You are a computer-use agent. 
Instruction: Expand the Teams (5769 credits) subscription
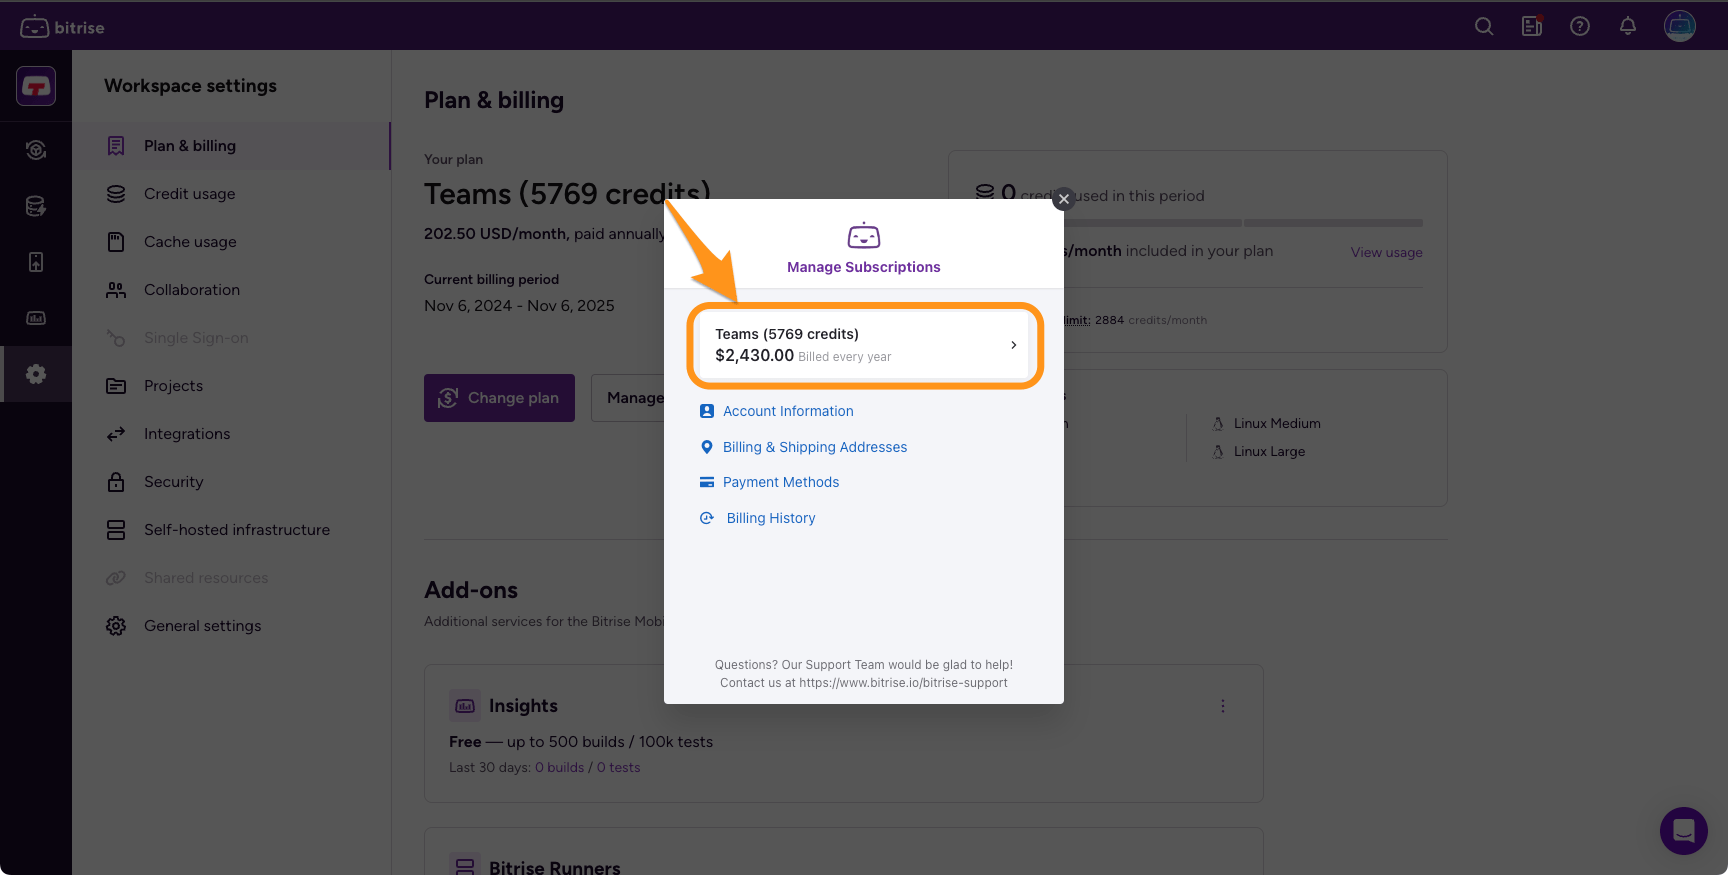pyautogui.click(x=865, y=345)
